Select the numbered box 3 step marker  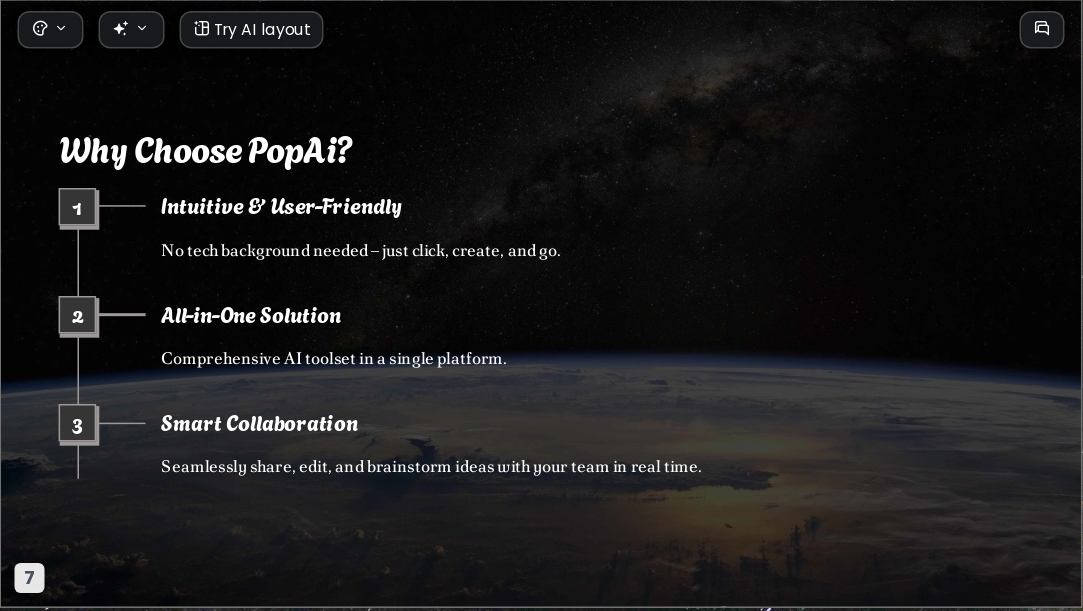click(78, 425)
